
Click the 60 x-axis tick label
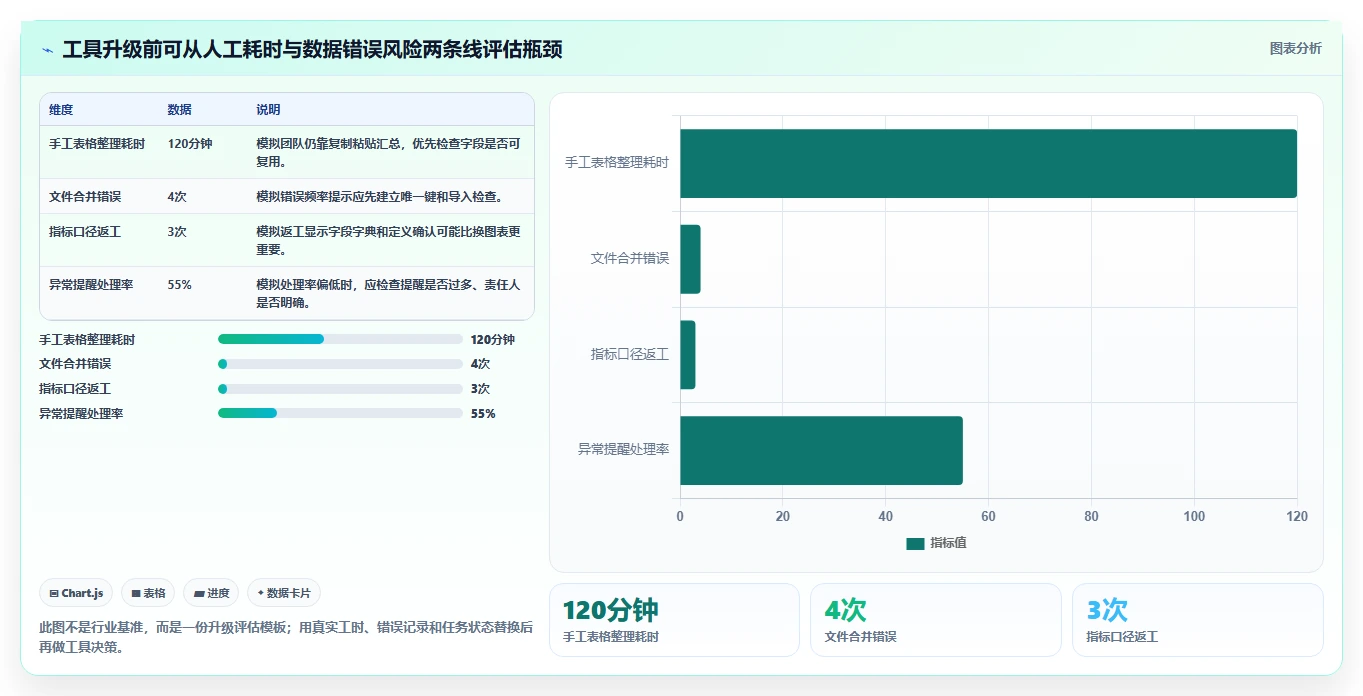988,517
